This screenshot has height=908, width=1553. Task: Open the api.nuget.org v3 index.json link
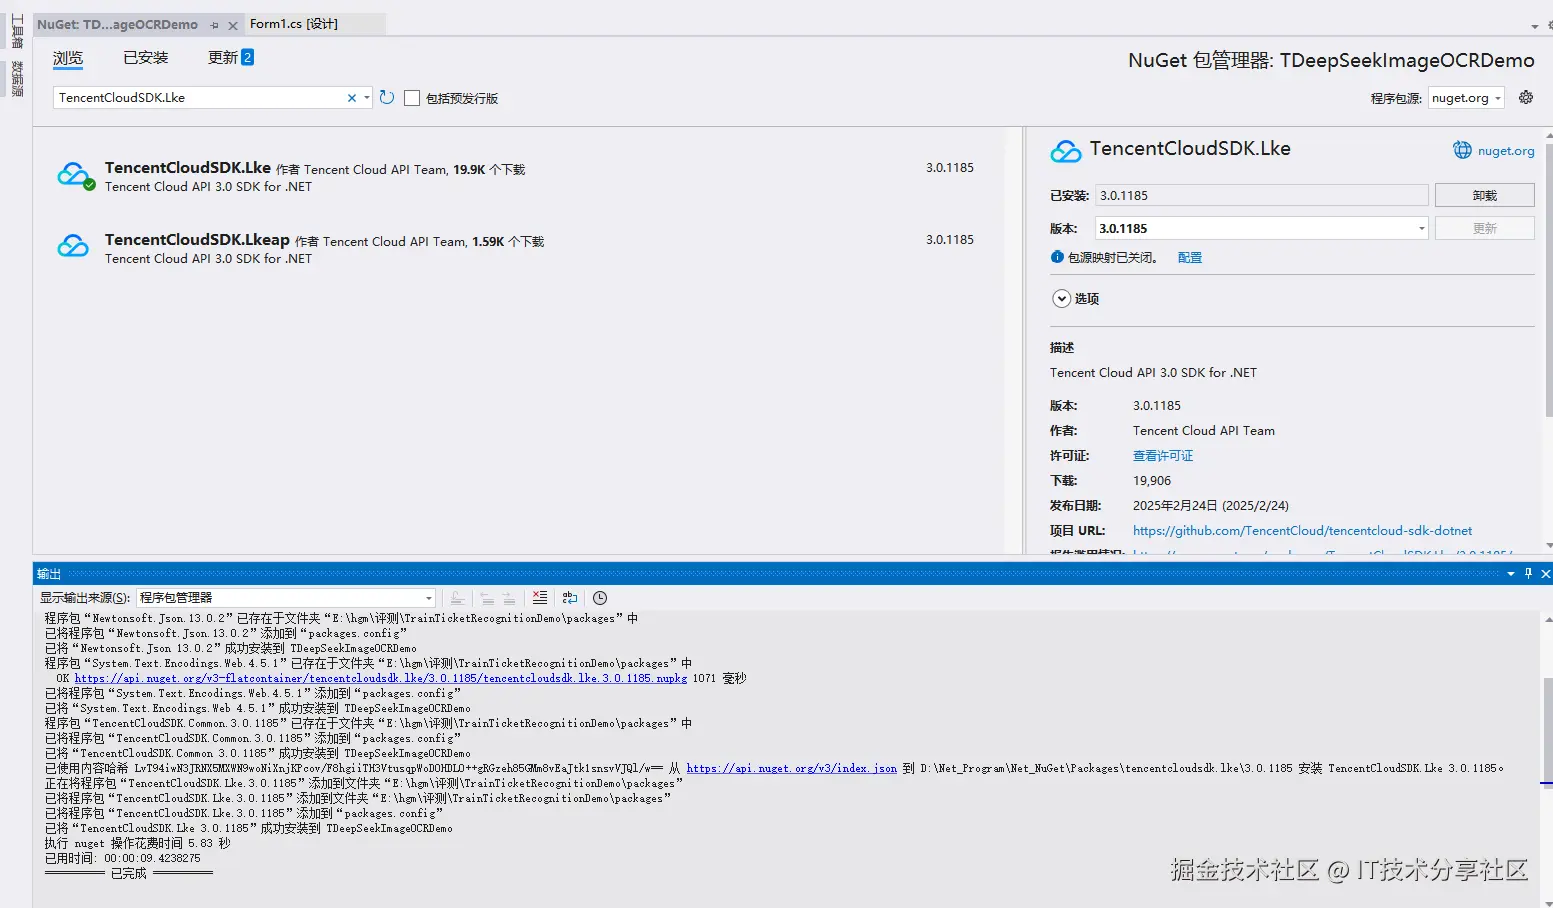(792, 768)
